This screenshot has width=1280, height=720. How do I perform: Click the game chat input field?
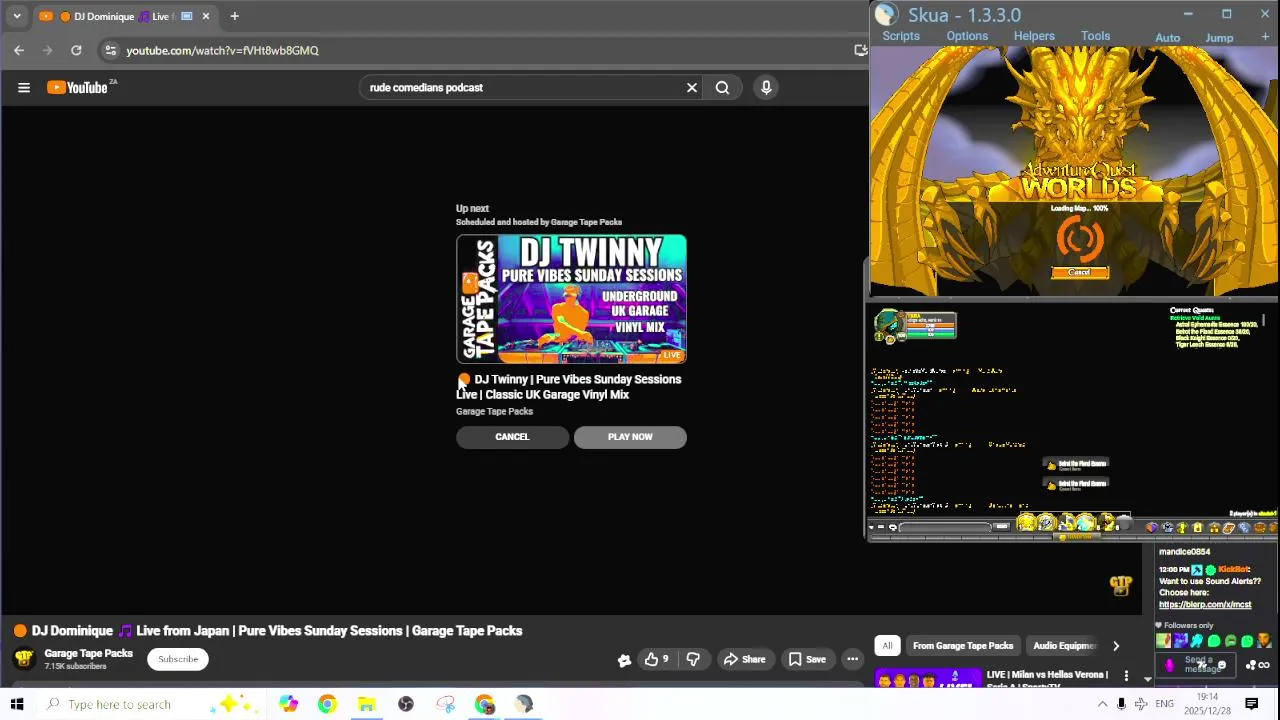coord(947,527)
